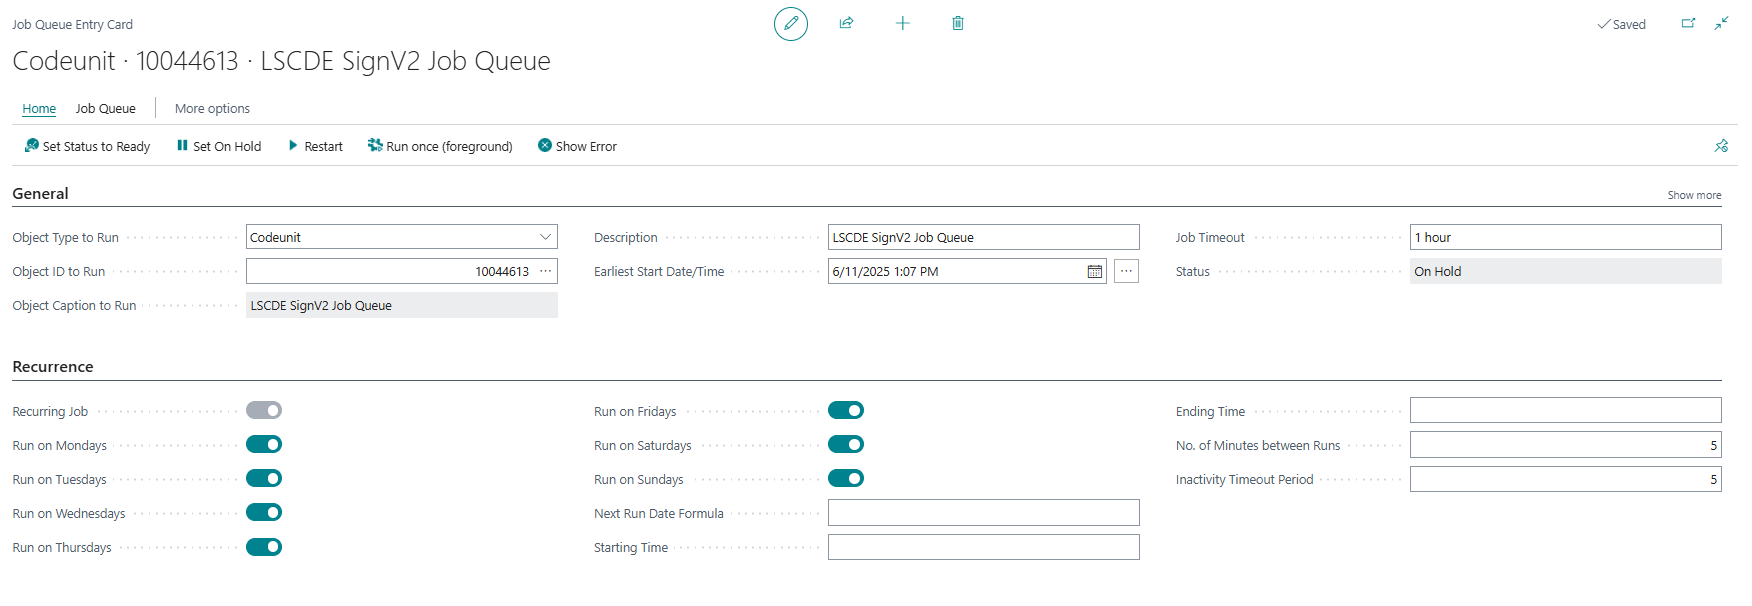The image size is (1752, 606).
Task: Open card in new window icon
Action: click(1688, 23)
